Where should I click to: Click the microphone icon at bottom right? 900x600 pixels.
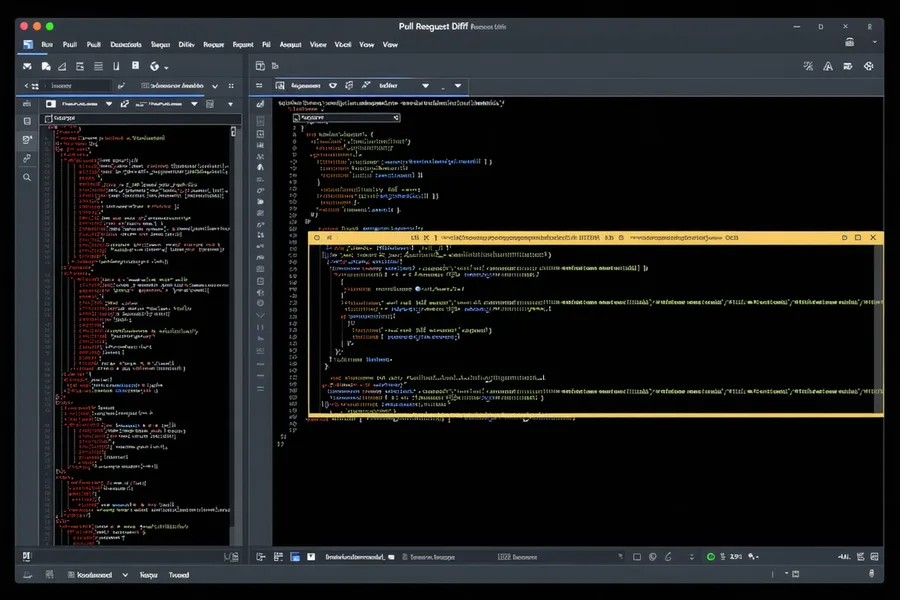(x=871, y=574)
